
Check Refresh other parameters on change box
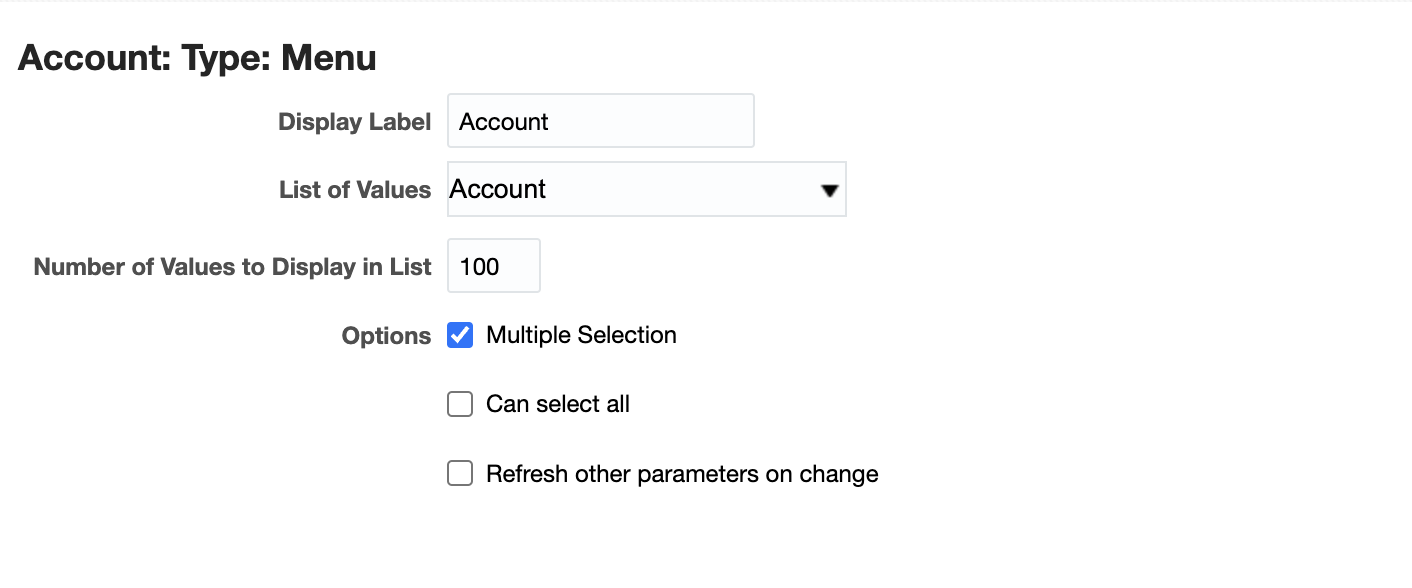click(459, 472)
